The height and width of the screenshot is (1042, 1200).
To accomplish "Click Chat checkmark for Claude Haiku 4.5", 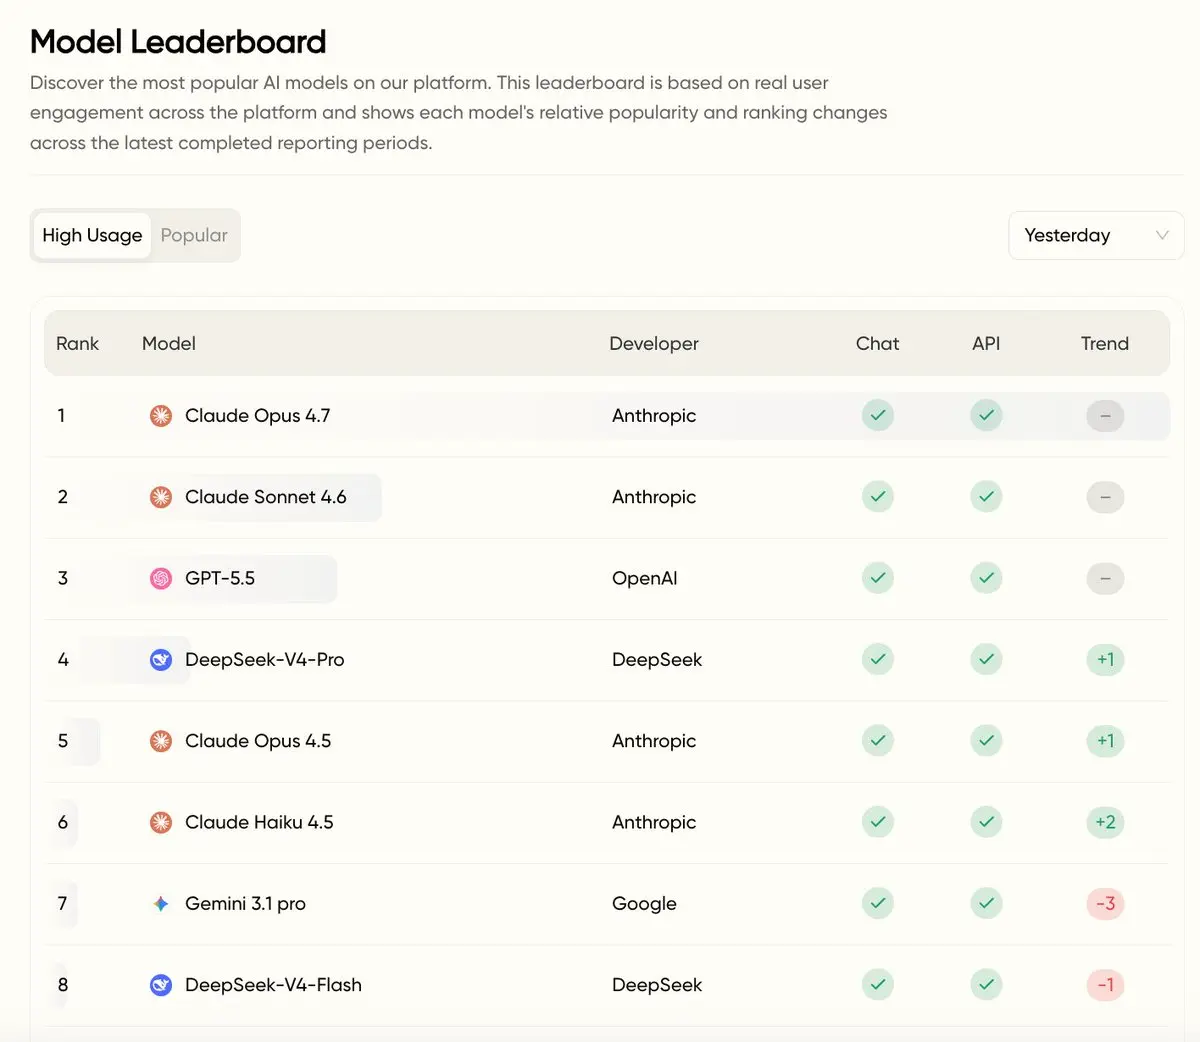I will (878, 822).
